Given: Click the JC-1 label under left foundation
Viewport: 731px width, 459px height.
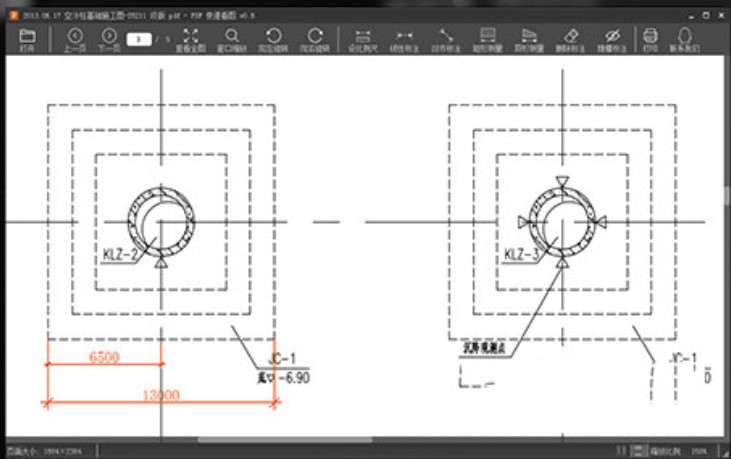Looking at the screenshot, I should [x=283, y=358].
